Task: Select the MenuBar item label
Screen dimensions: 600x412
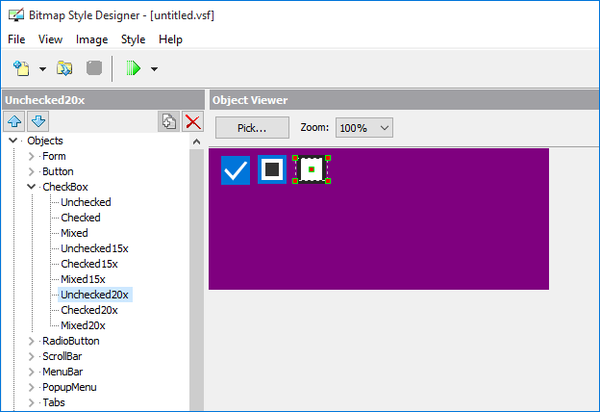Action: [x=62, y=371]
